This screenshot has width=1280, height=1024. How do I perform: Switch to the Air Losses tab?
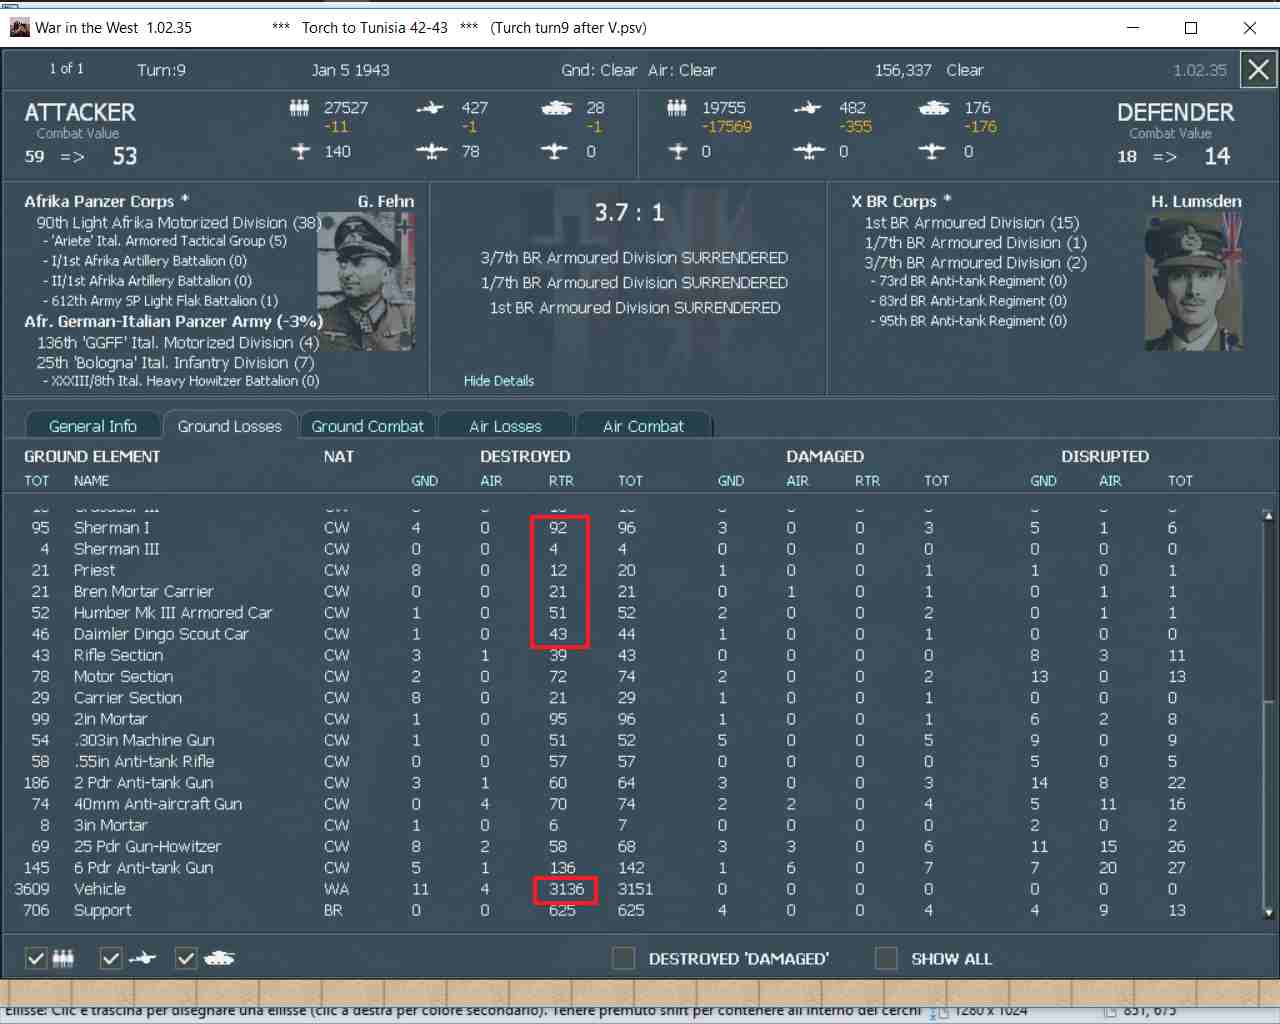coord(505,426)
